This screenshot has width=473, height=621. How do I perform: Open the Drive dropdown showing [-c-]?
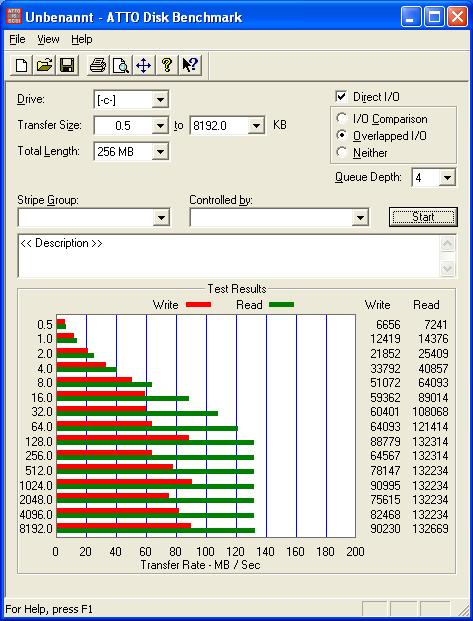pyautogui.click(x=160, y=99)
